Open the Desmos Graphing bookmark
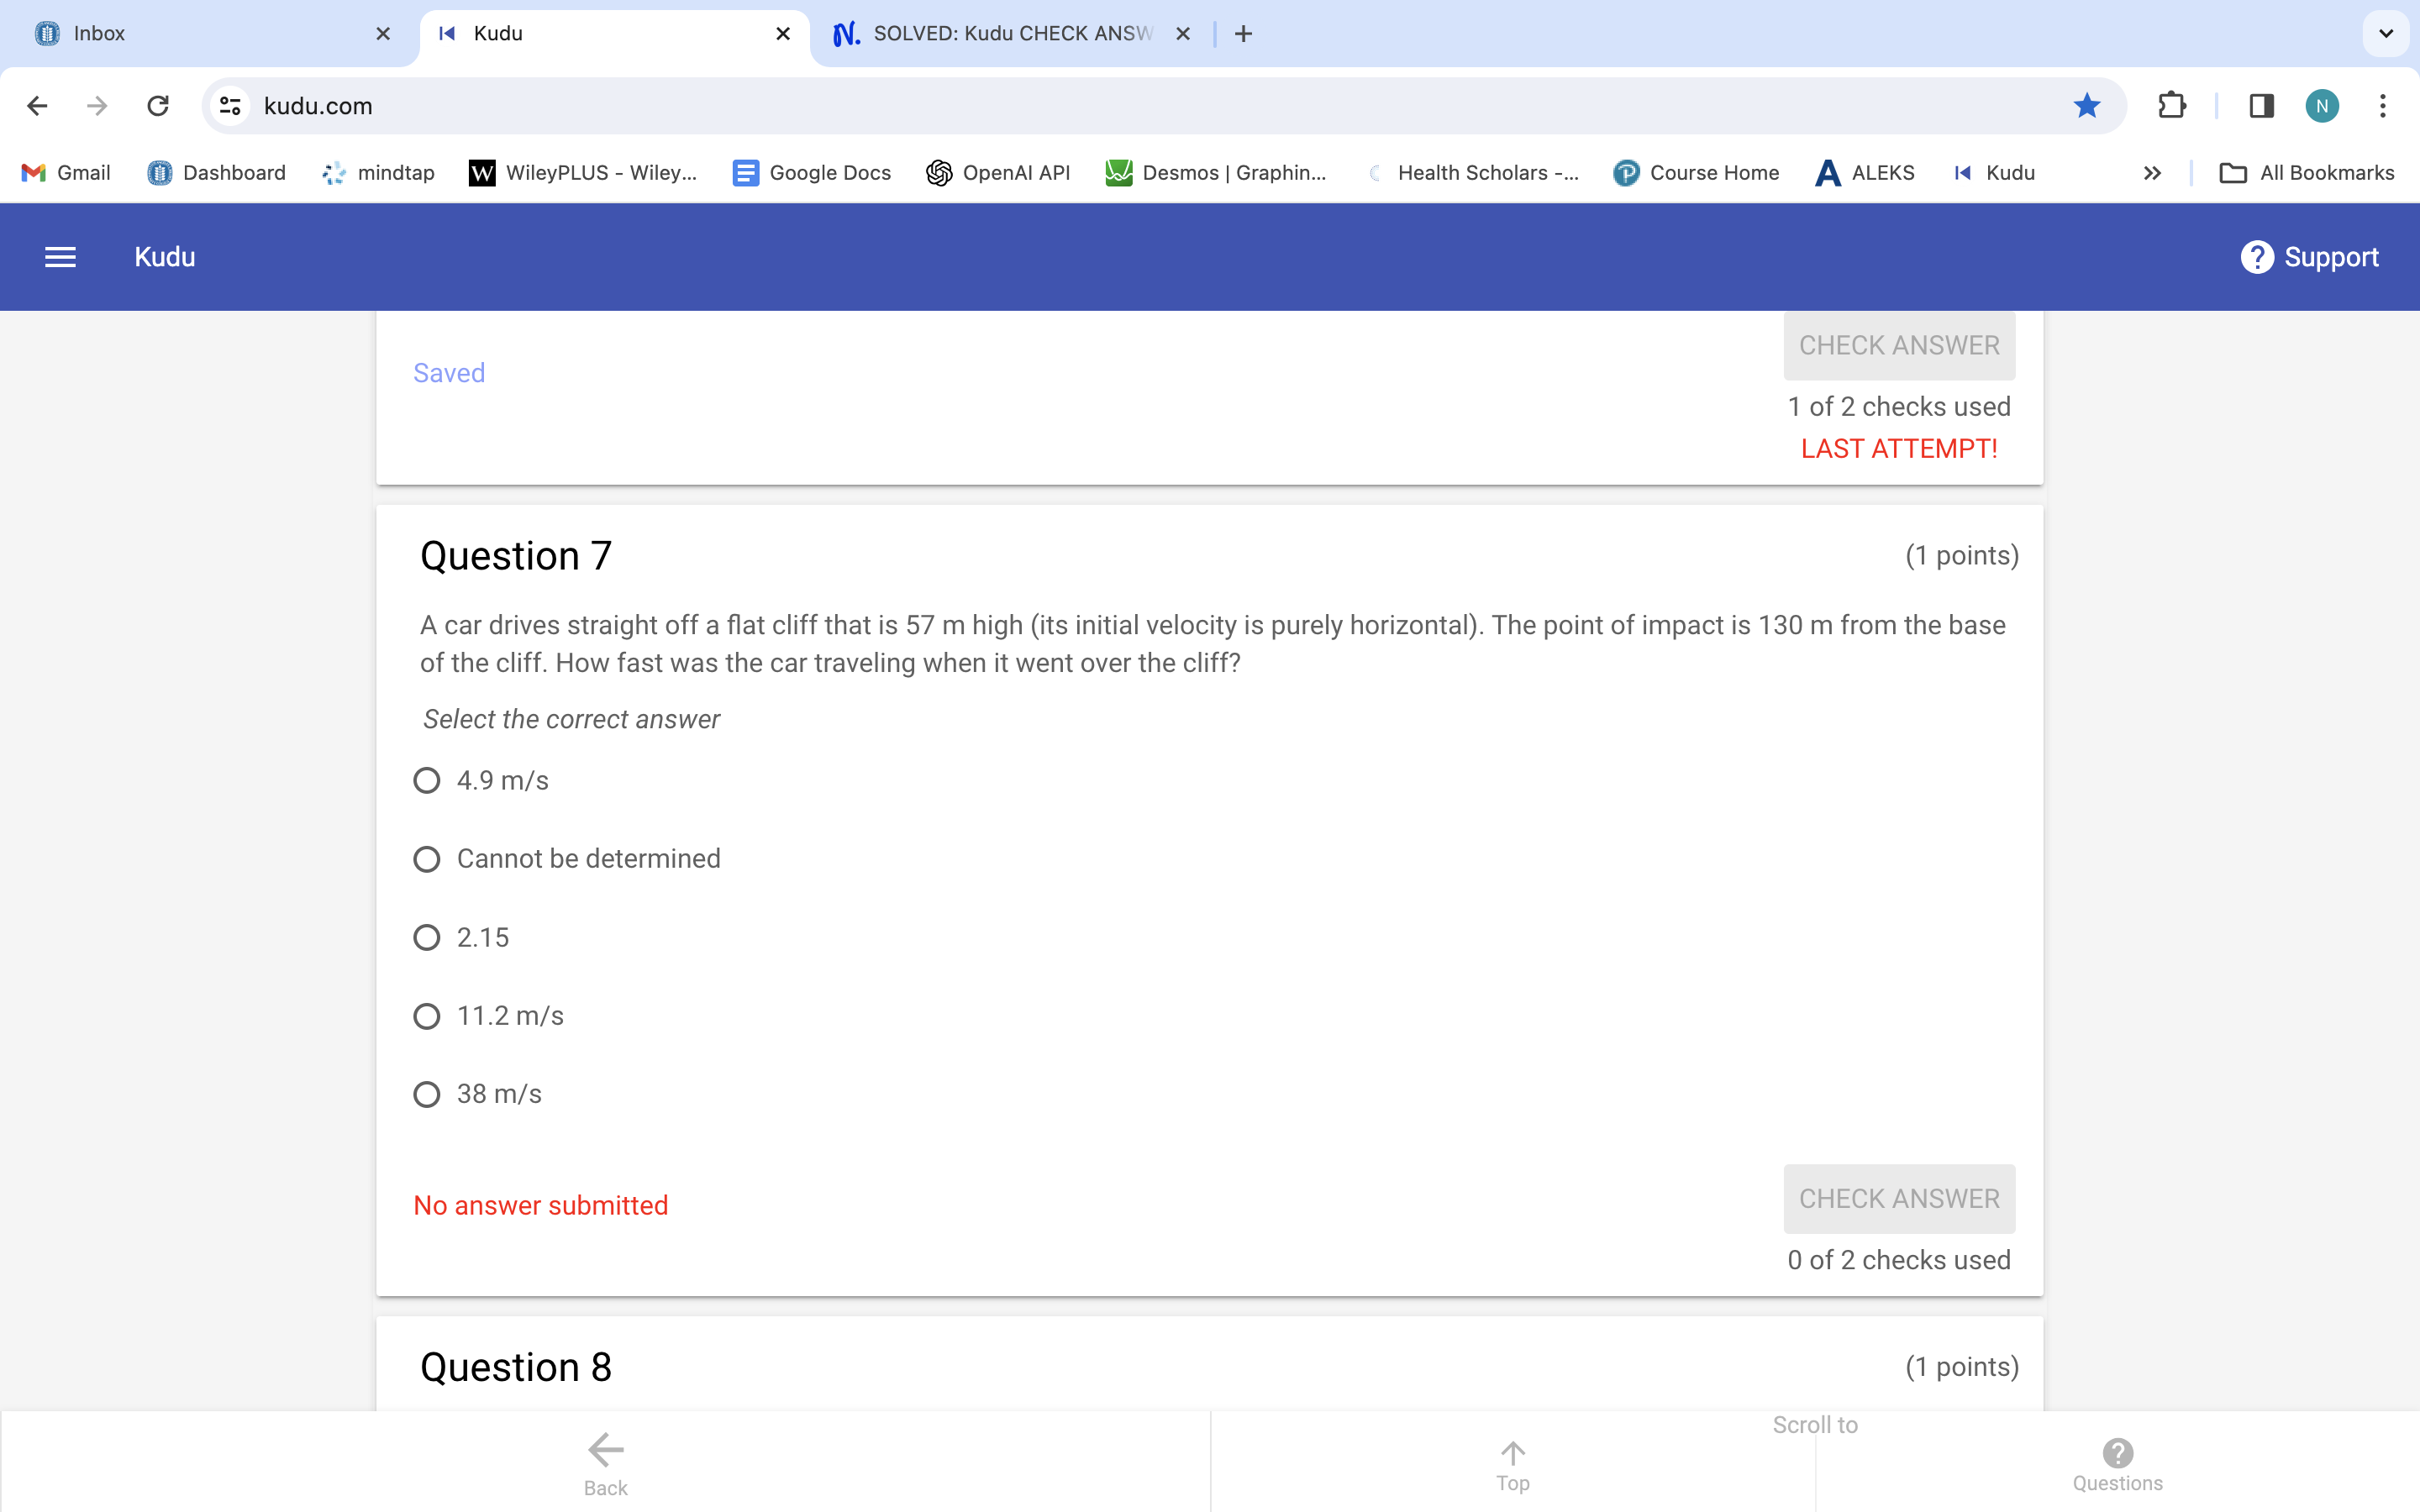2420x1512 pixels. coord(1216,173)
